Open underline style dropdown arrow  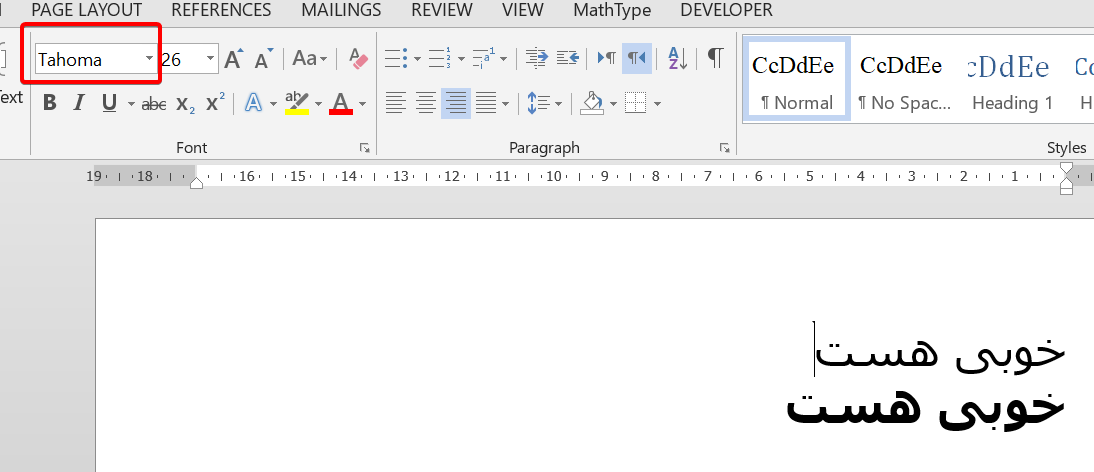tap(131, 104)
